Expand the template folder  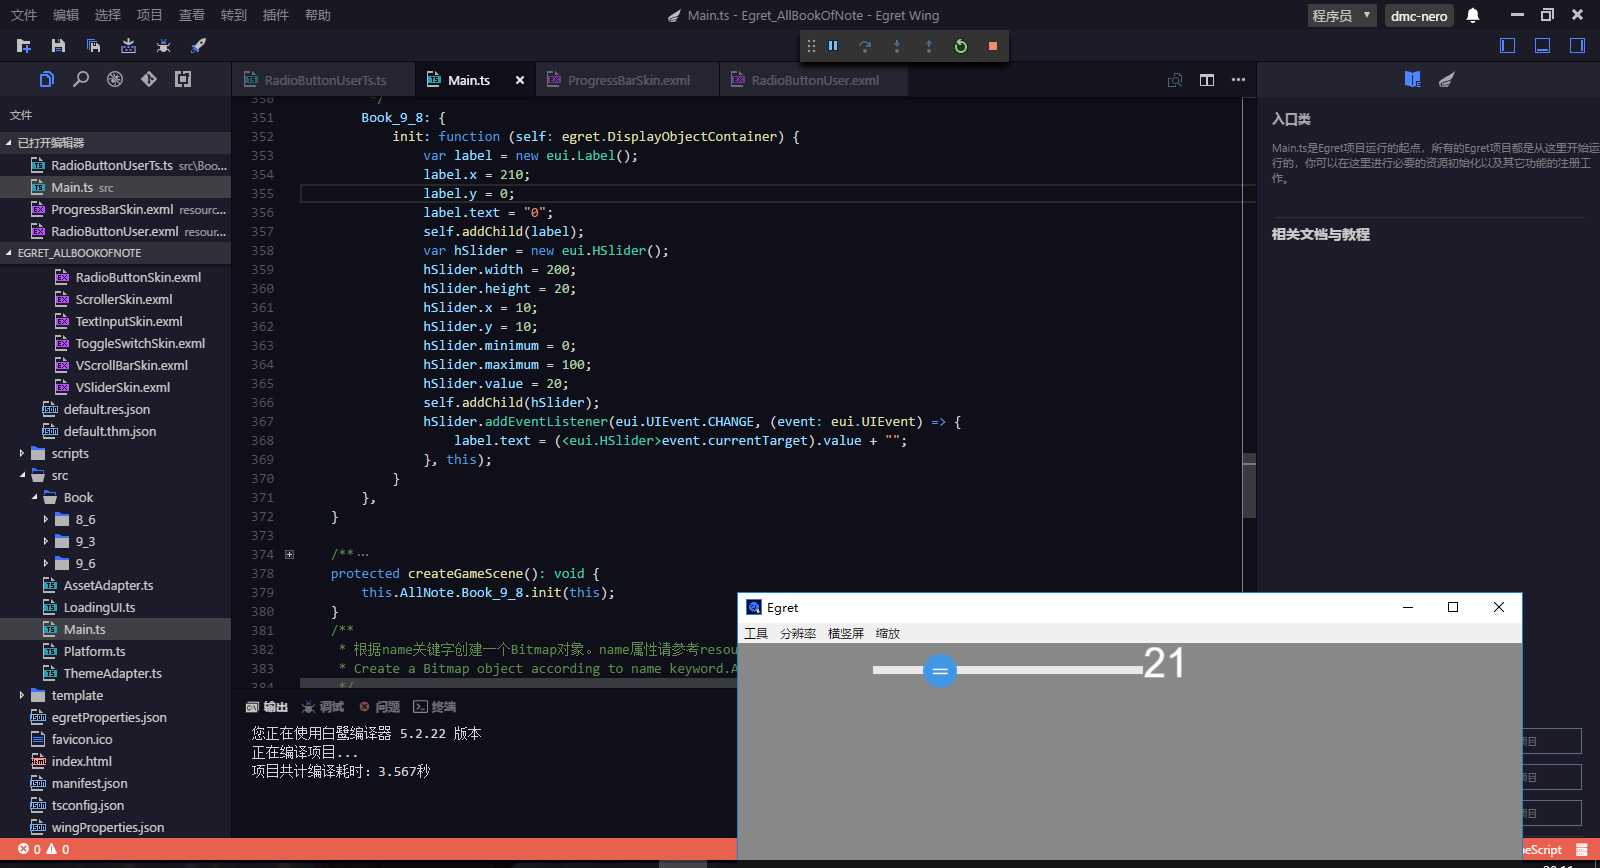(x=22, y=696)
